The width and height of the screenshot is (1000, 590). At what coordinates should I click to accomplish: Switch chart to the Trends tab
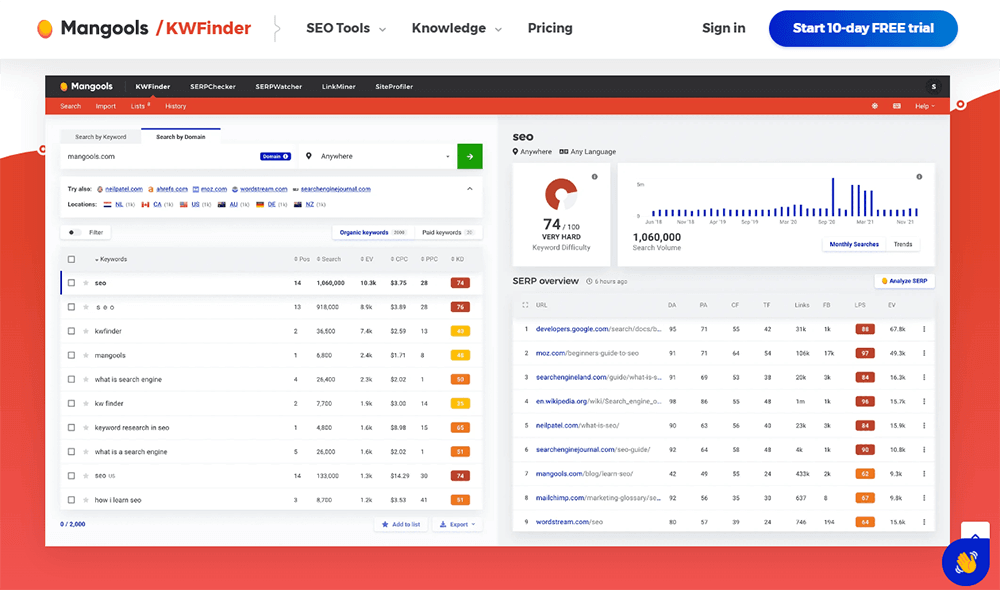903,244
